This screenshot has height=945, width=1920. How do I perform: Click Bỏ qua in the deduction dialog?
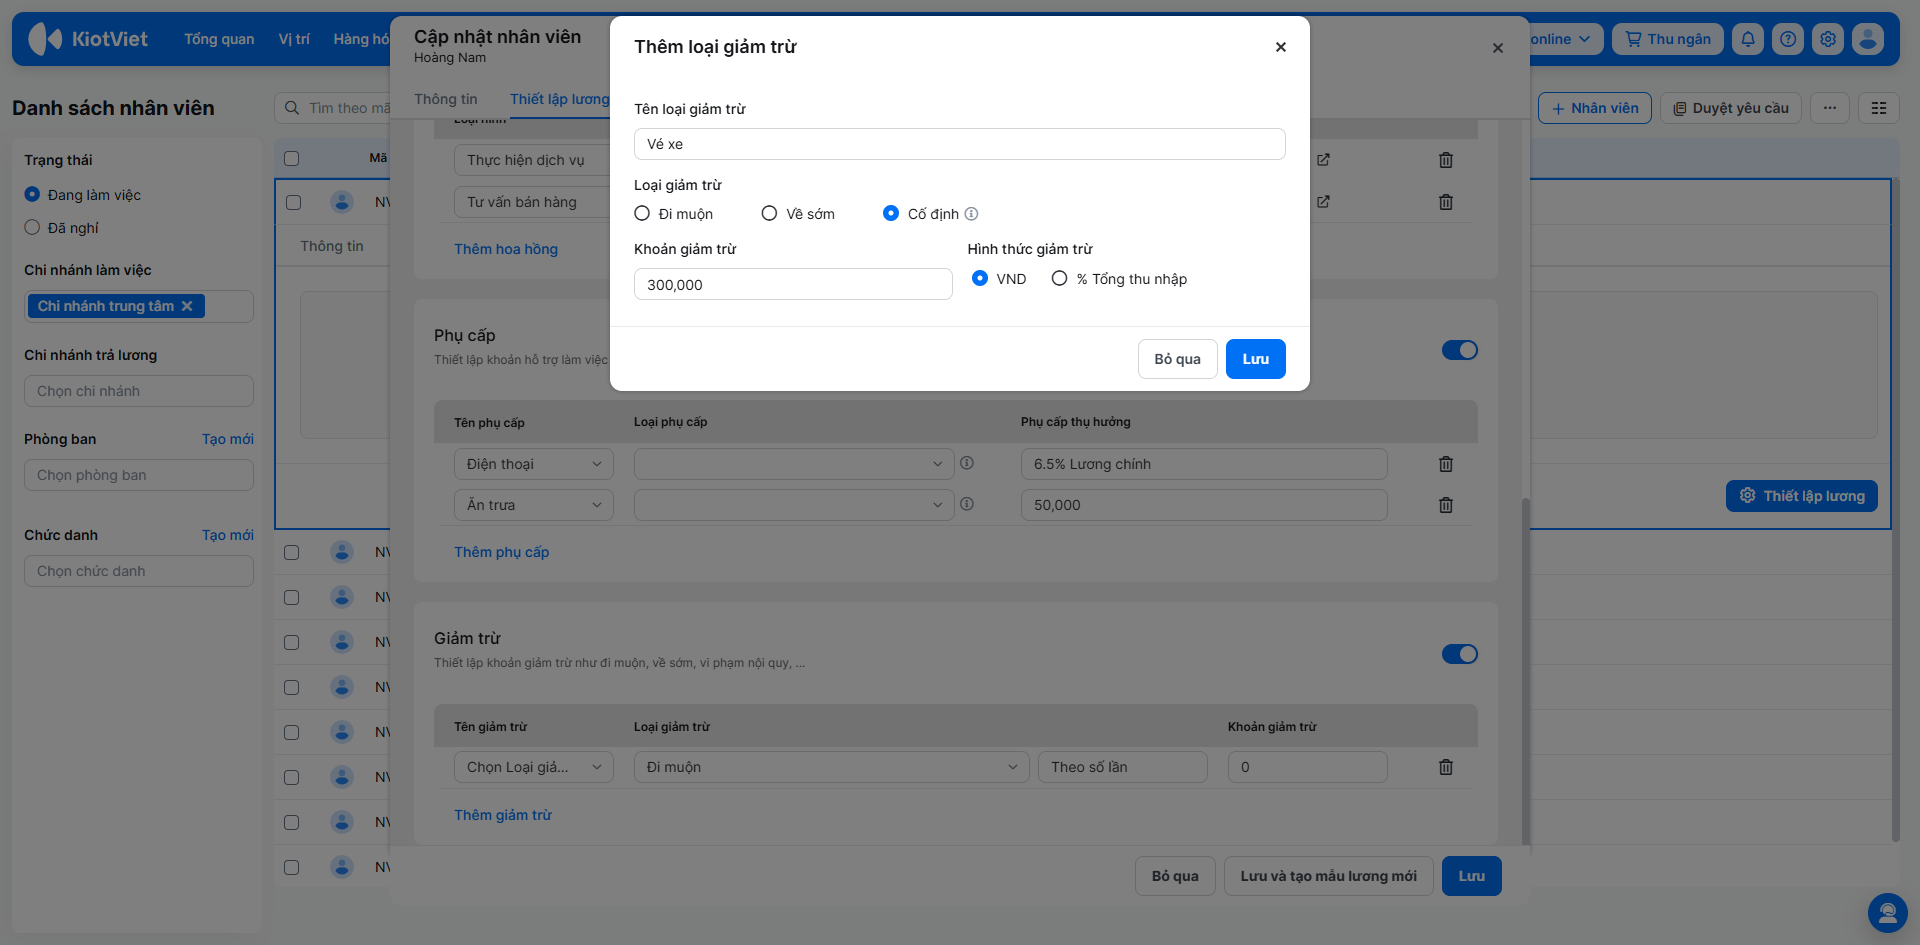coord(1178,359)
